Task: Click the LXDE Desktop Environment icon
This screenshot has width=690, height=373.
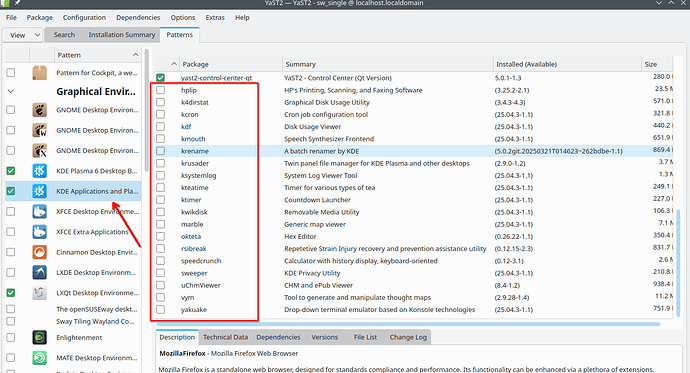Action: (40, 272)
